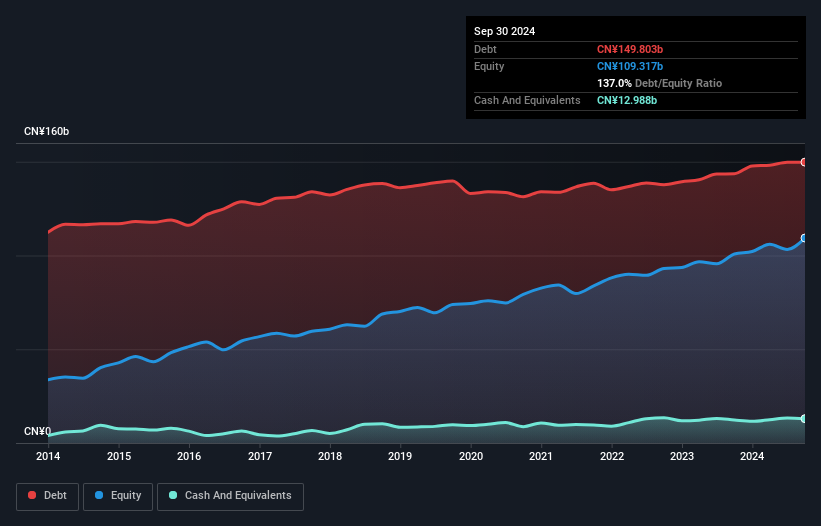Click the 2015 x-axis label
The image size is (821, 526).
point(119,456)
